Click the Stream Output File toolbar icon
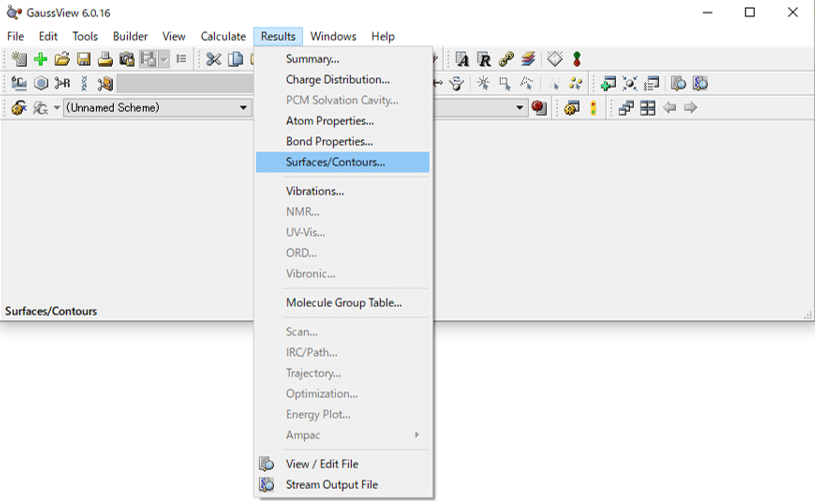Image resolution: width=815 pixels, height=501 pixels. [700, 83]
